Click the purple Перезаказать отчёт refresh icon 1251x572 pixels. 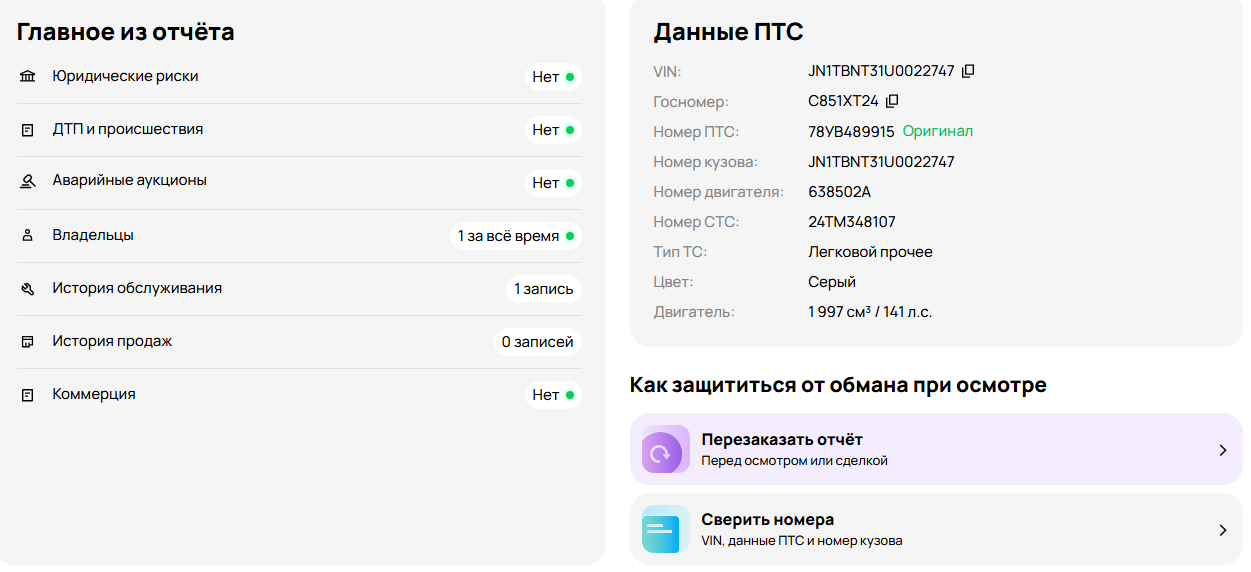coord(660,451)
